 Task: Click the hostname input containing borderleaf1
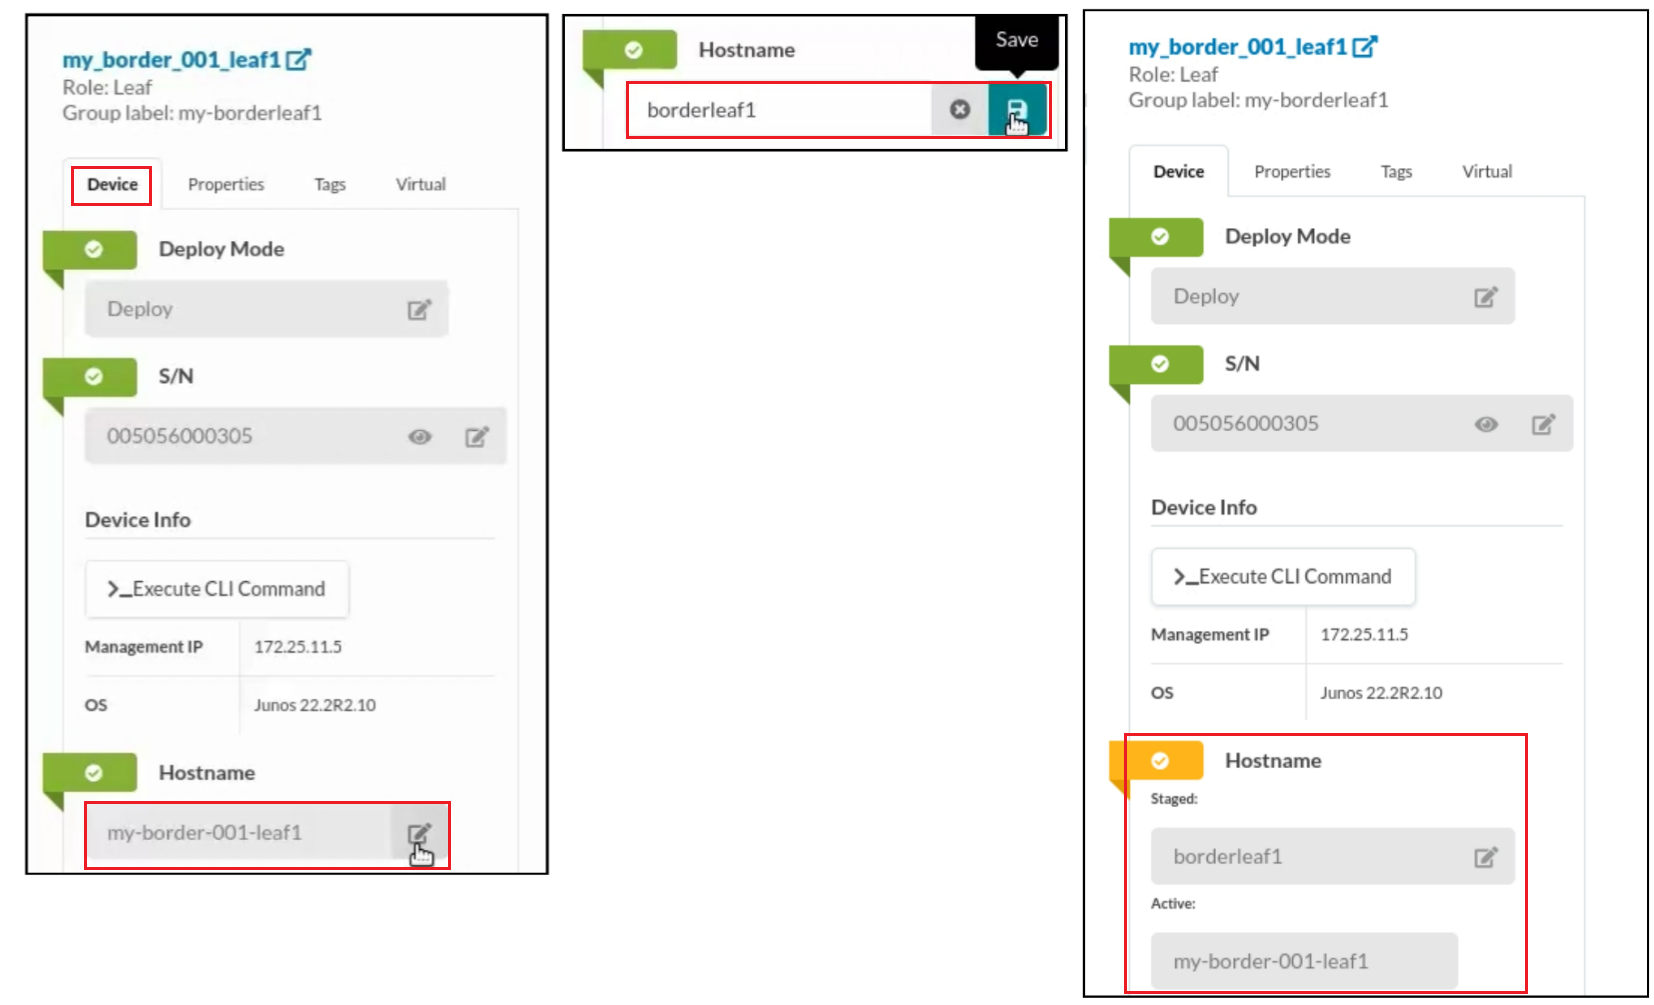(780, 110)
